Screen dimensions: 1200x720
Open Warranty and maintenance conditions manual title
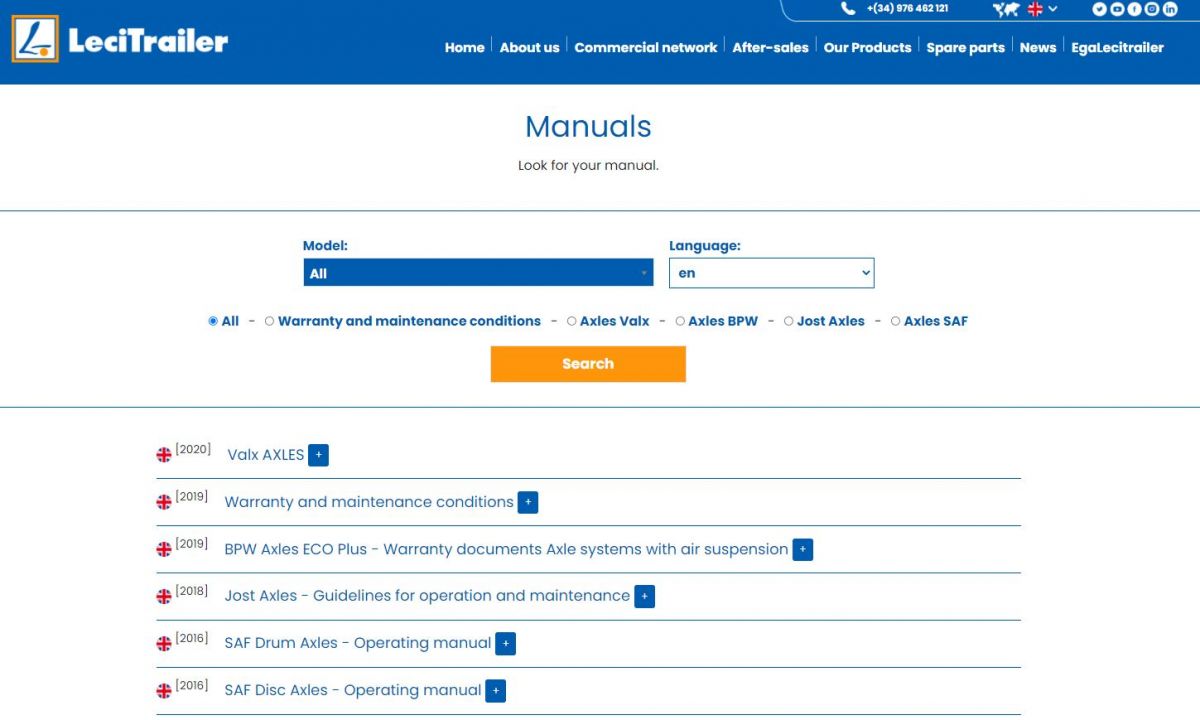[369, 502]
